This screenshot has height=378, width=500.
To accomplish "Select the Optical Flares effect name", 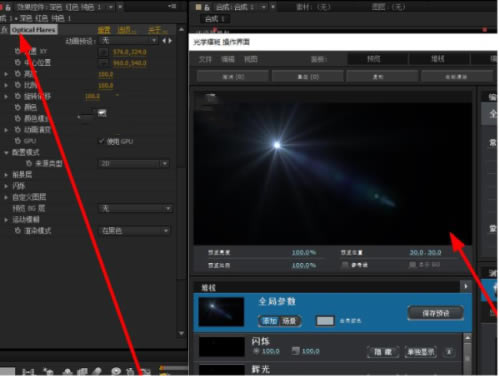I will 34,30.
